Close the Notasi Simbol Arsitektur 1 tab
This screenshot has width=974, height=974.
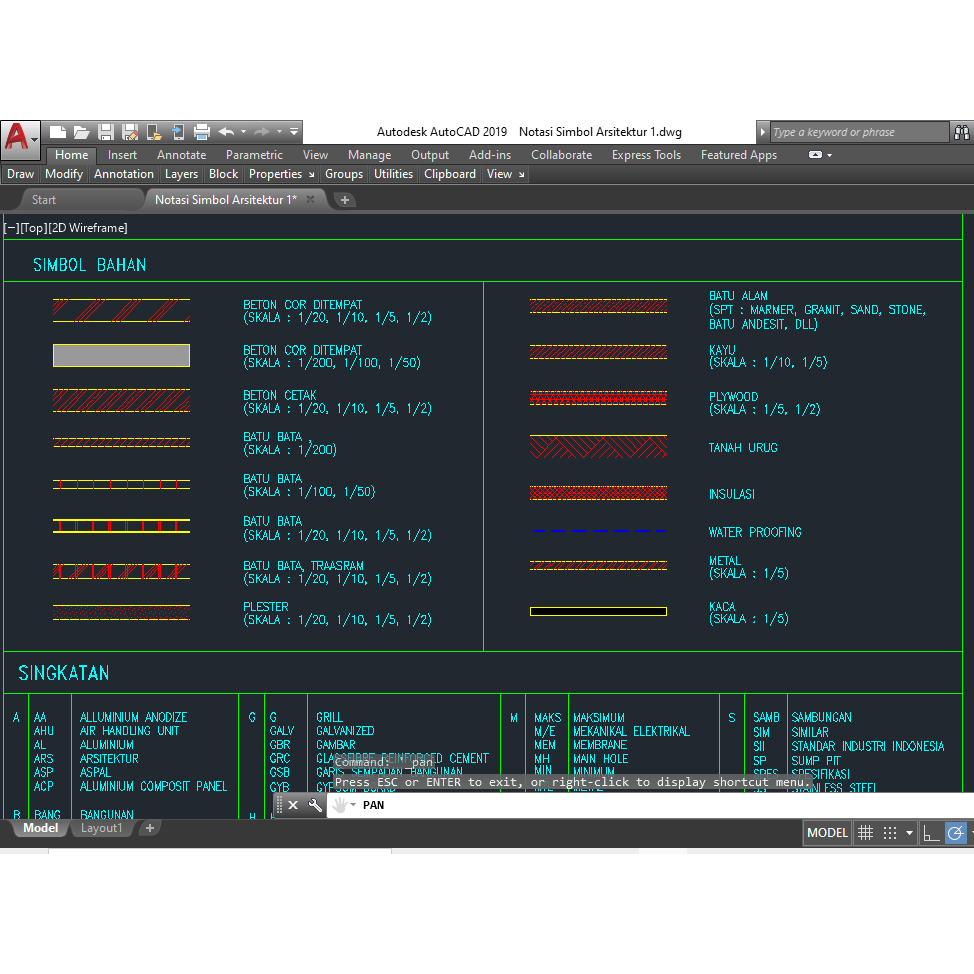tap(310, 199)
